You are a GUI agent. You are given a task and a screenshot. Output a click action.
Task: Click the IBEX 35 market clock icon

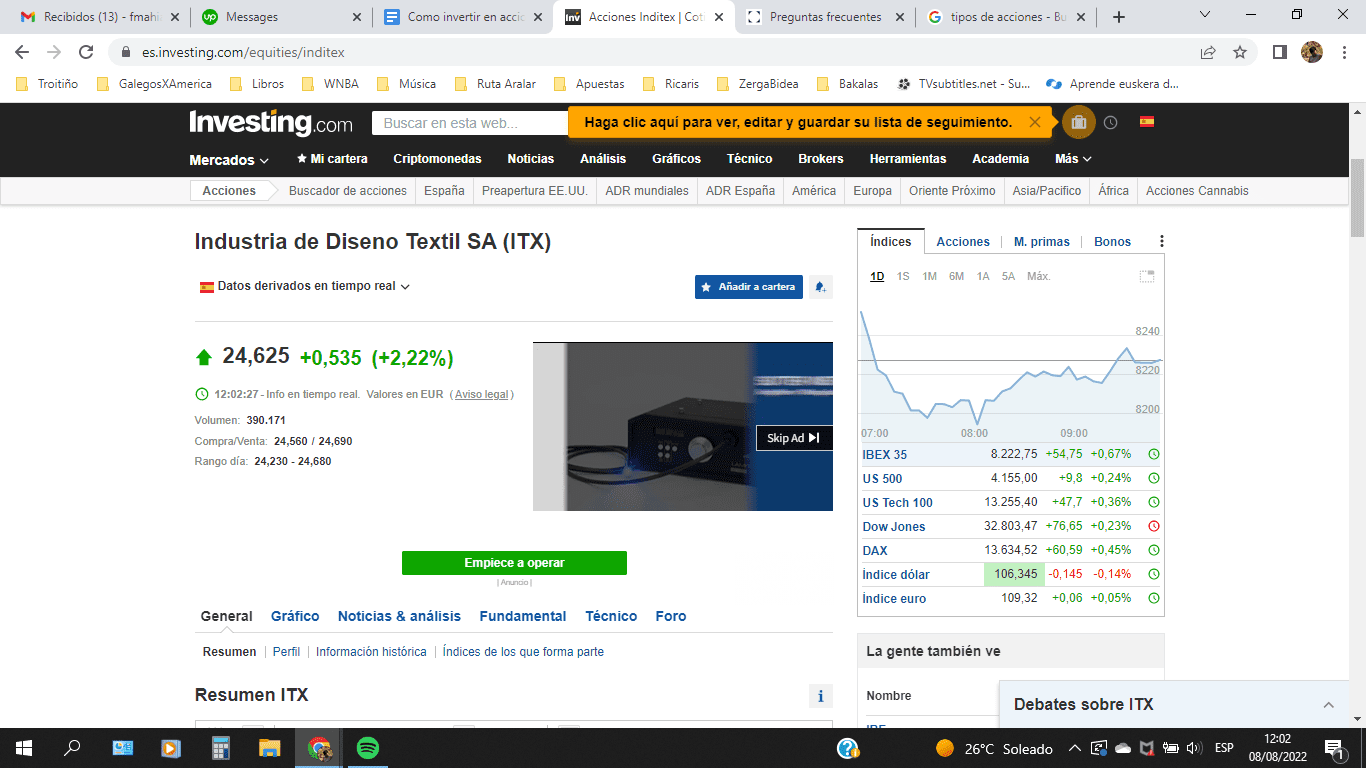point(1154,454)
